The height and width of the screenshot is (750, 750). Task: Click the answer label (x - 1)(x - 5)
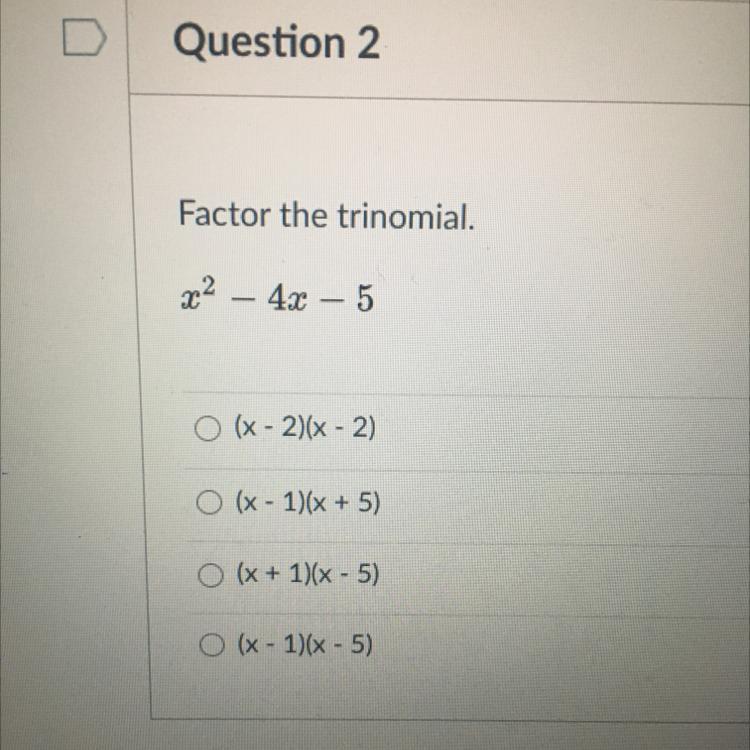coord(305,644)
